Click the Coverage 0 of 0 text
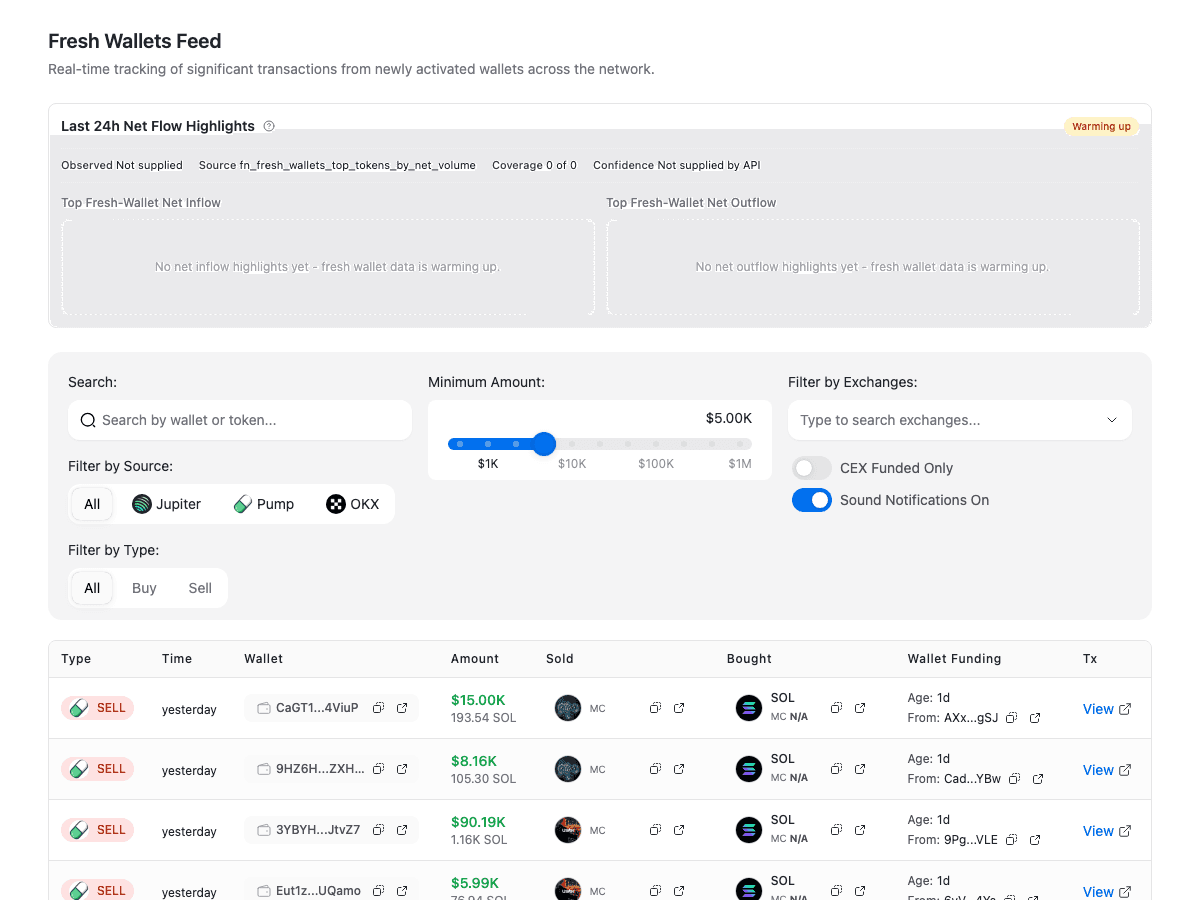 tap(534, 166)
